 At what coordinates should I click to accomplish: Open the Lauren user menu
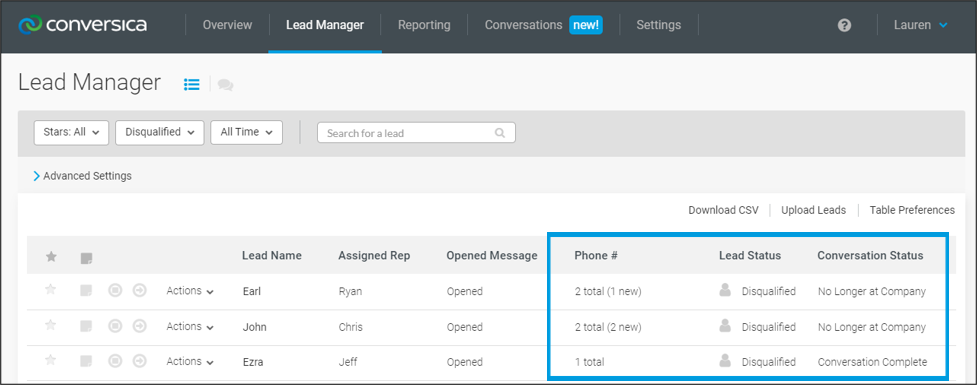pos(920,26)
